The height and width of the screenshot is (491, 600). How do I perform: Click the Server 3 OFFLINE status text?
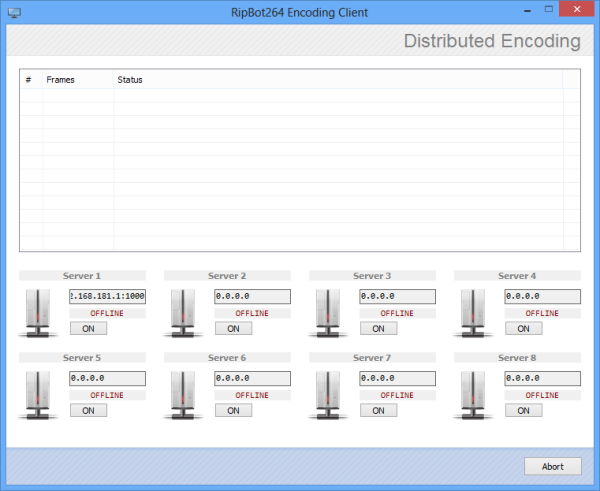point(397,313)
